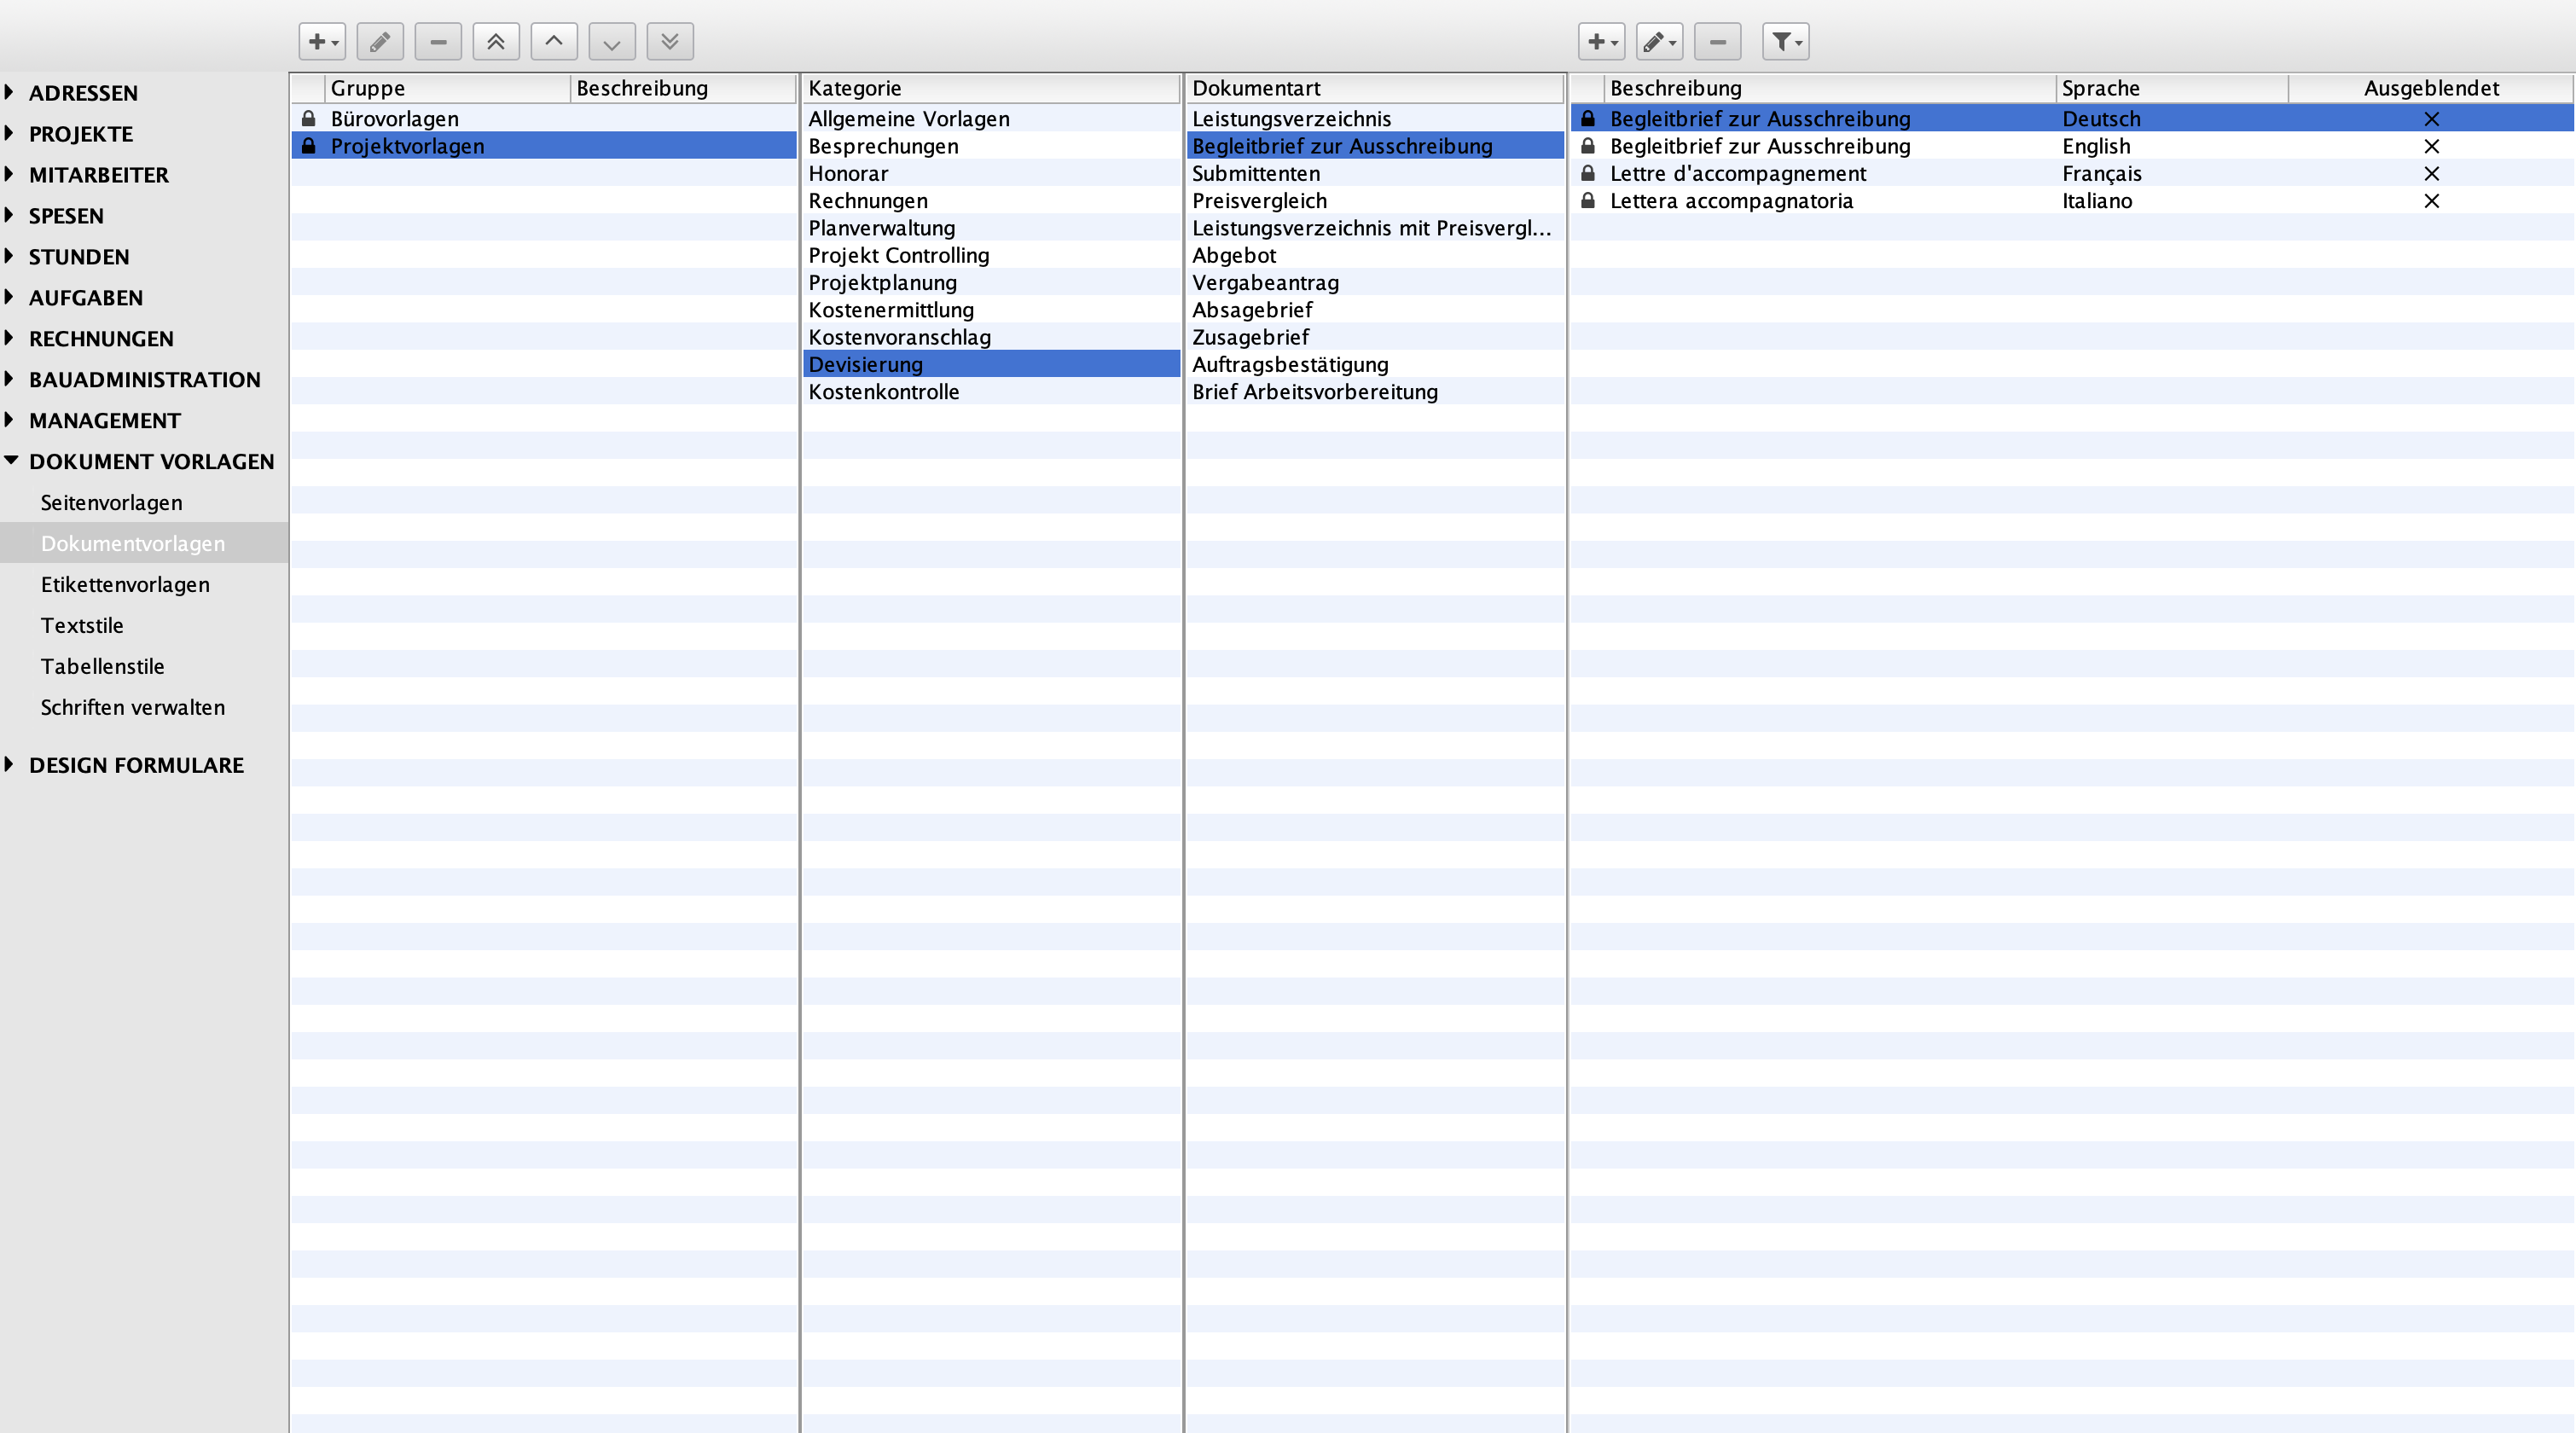Expand the PROJEKTE sidebar section
This screenshot has width=2576, height=1433.
point(9,133)
